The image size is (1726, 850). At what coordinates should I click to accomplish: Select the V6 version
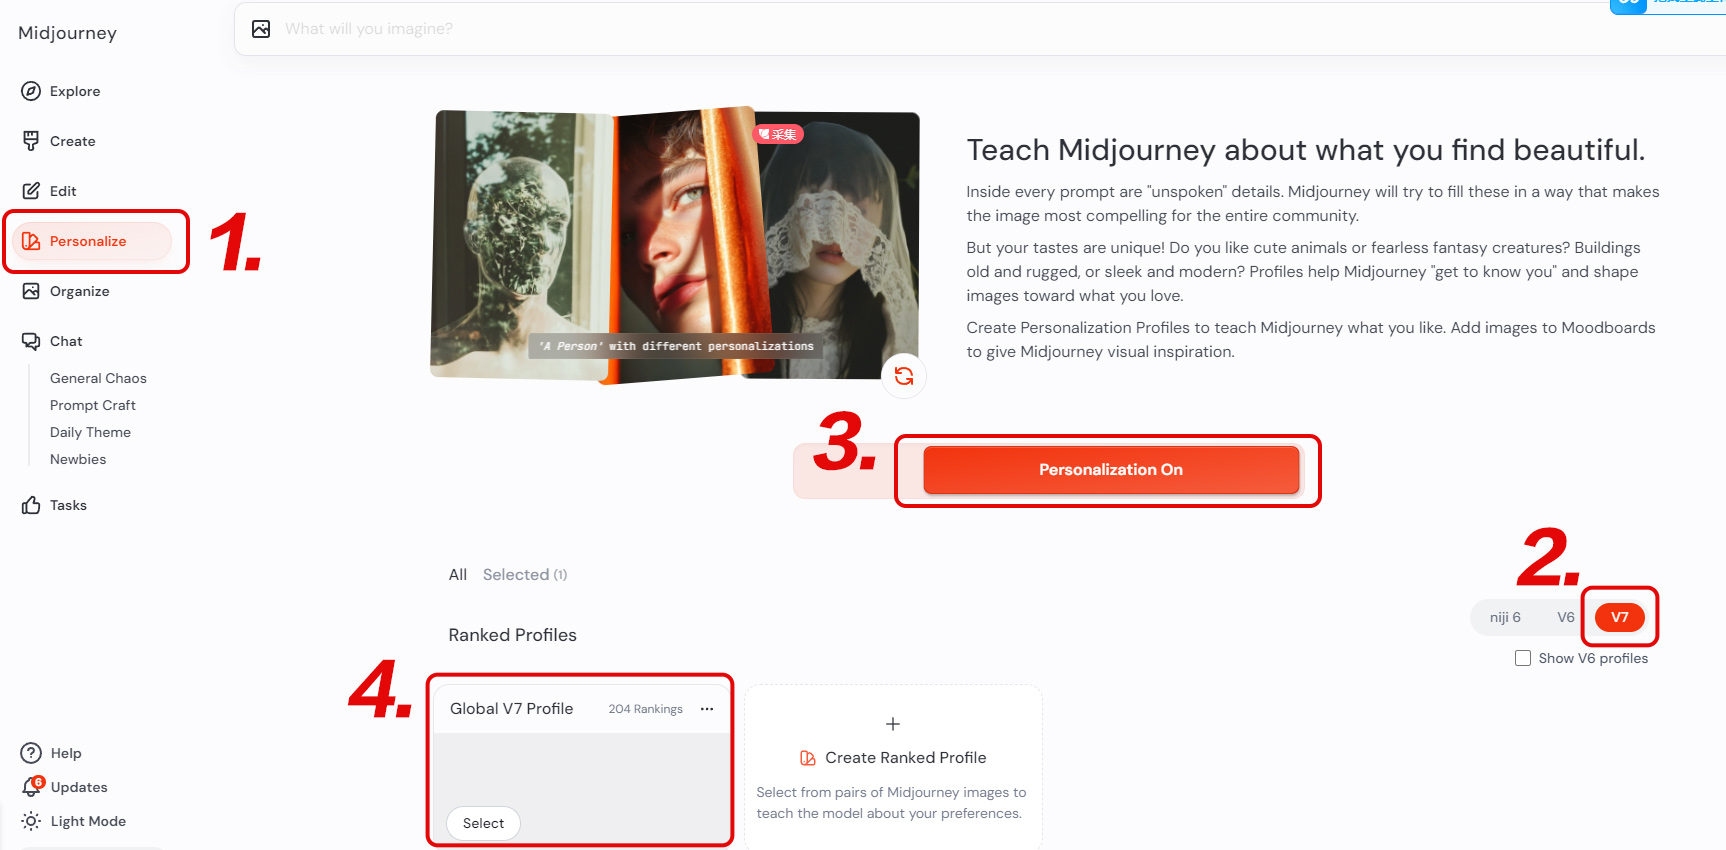coord(1565,617)
